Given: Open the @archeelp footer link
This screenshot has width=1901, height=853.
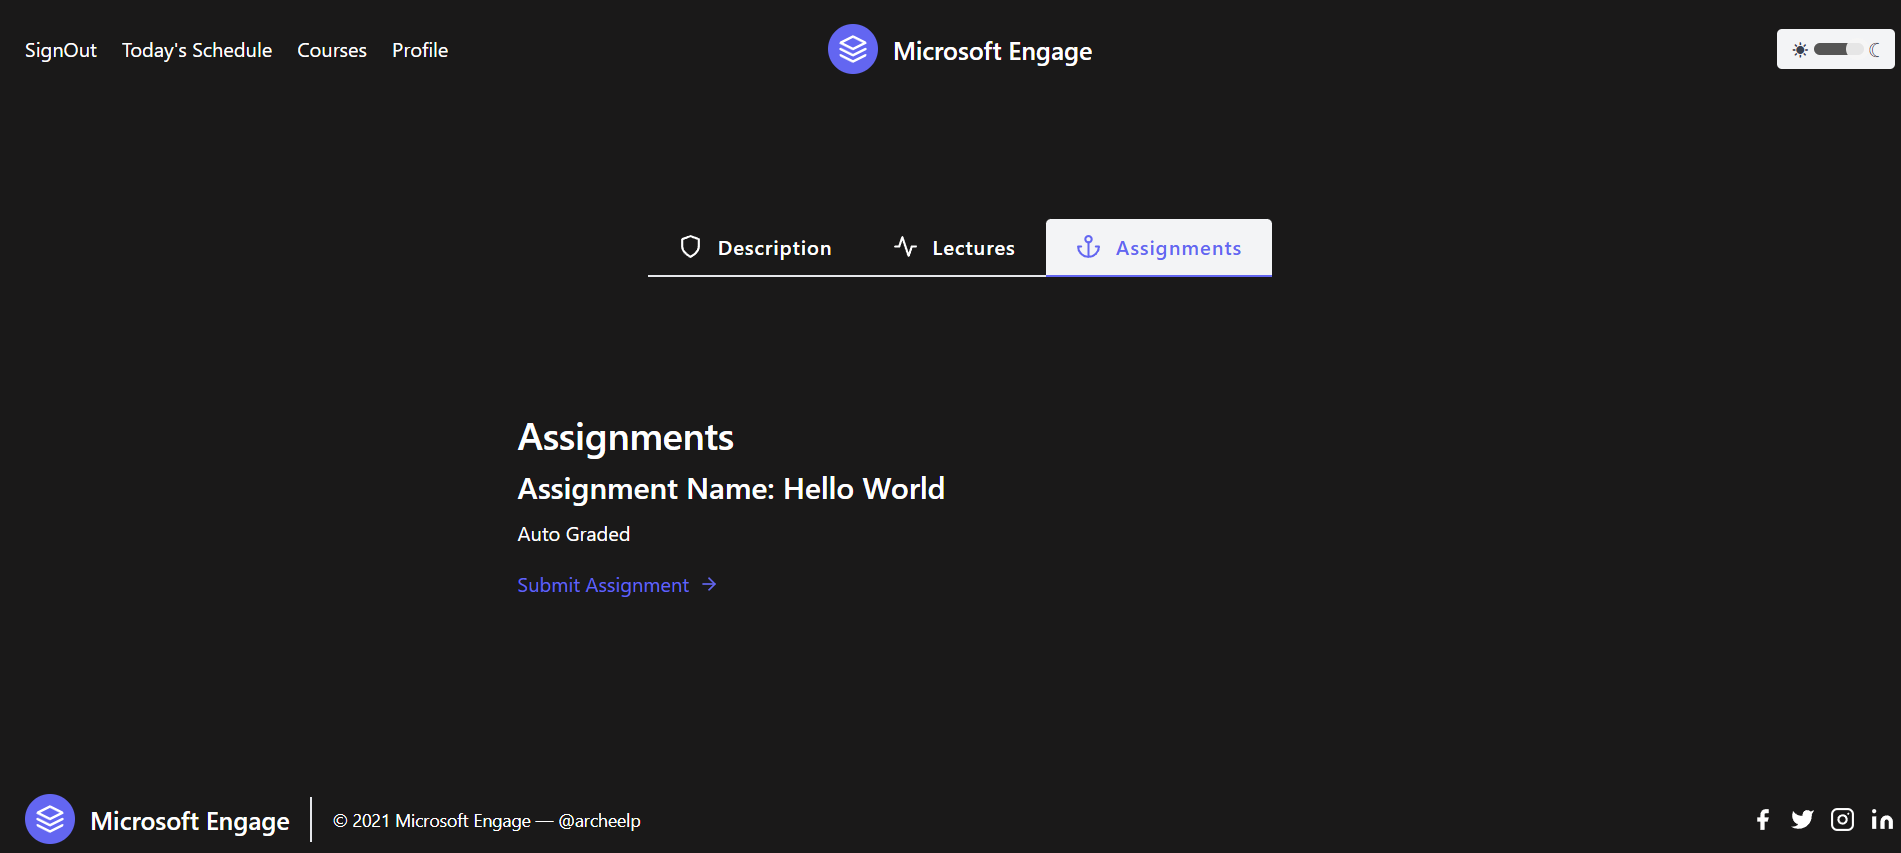Looking at the screenshot, I should 599,821.
